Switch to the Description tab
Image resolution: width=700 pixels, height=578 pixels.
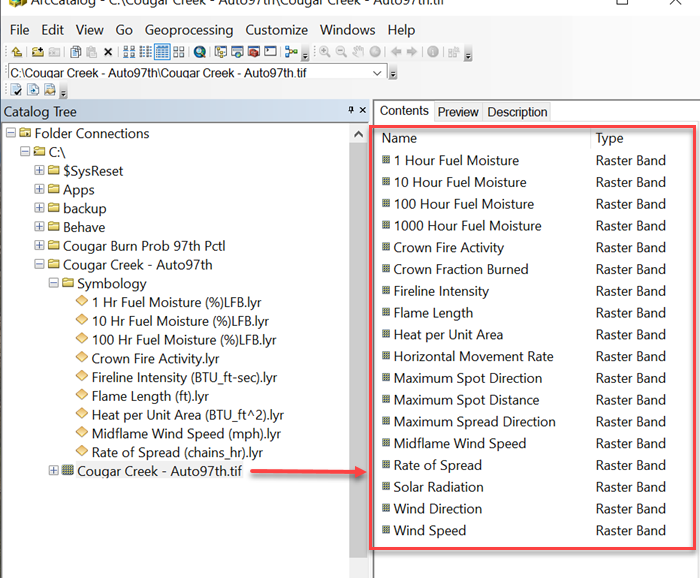[x=517, y=112]
